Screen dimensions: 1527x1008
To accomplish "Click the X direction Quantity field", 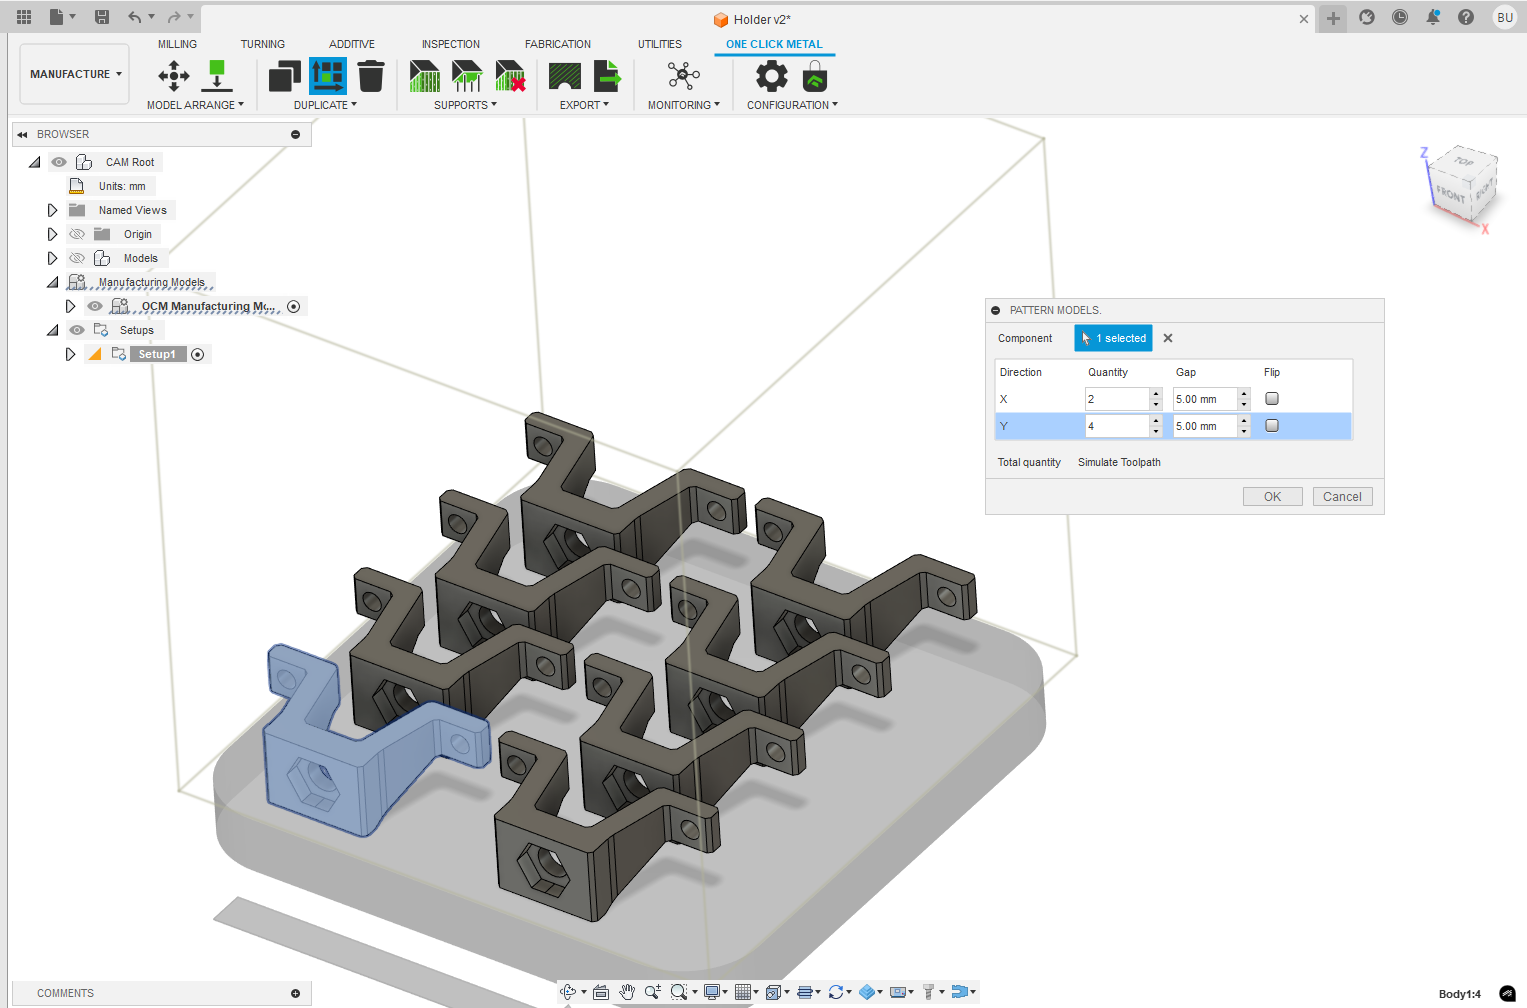I will 1116,399.
